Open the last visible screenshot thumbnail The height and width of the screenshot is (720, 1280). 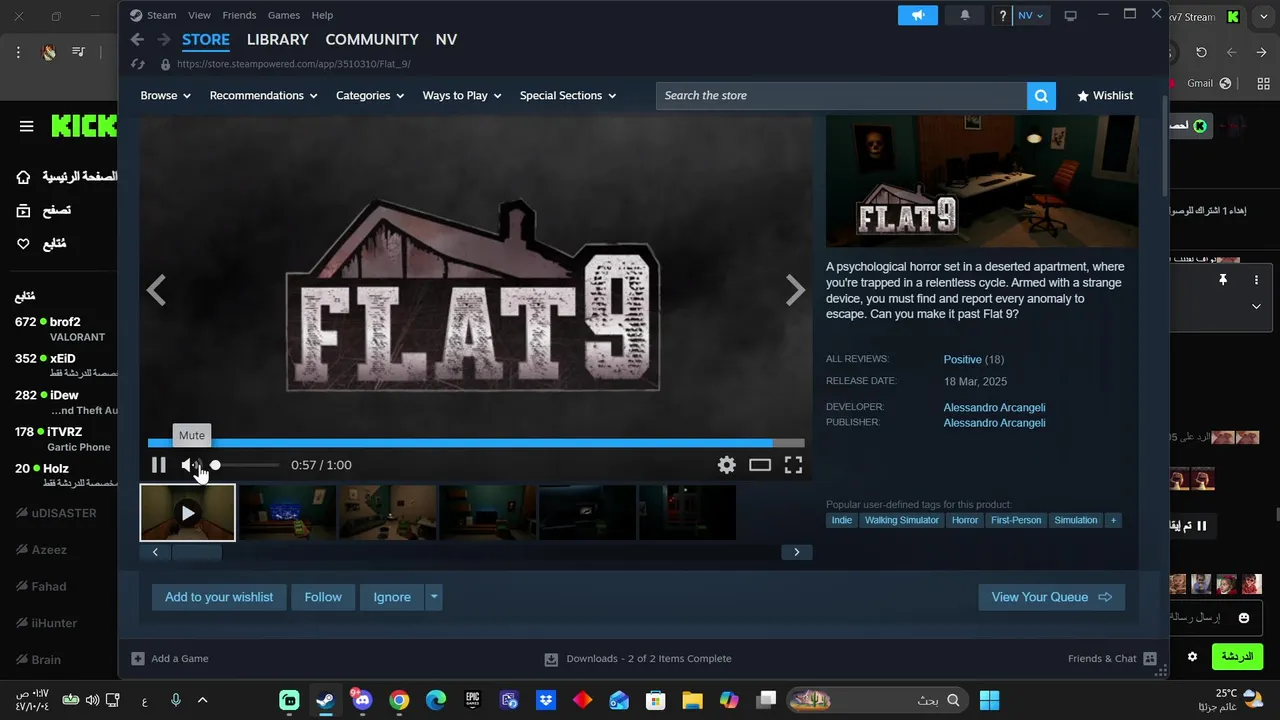tap(687, 513)
